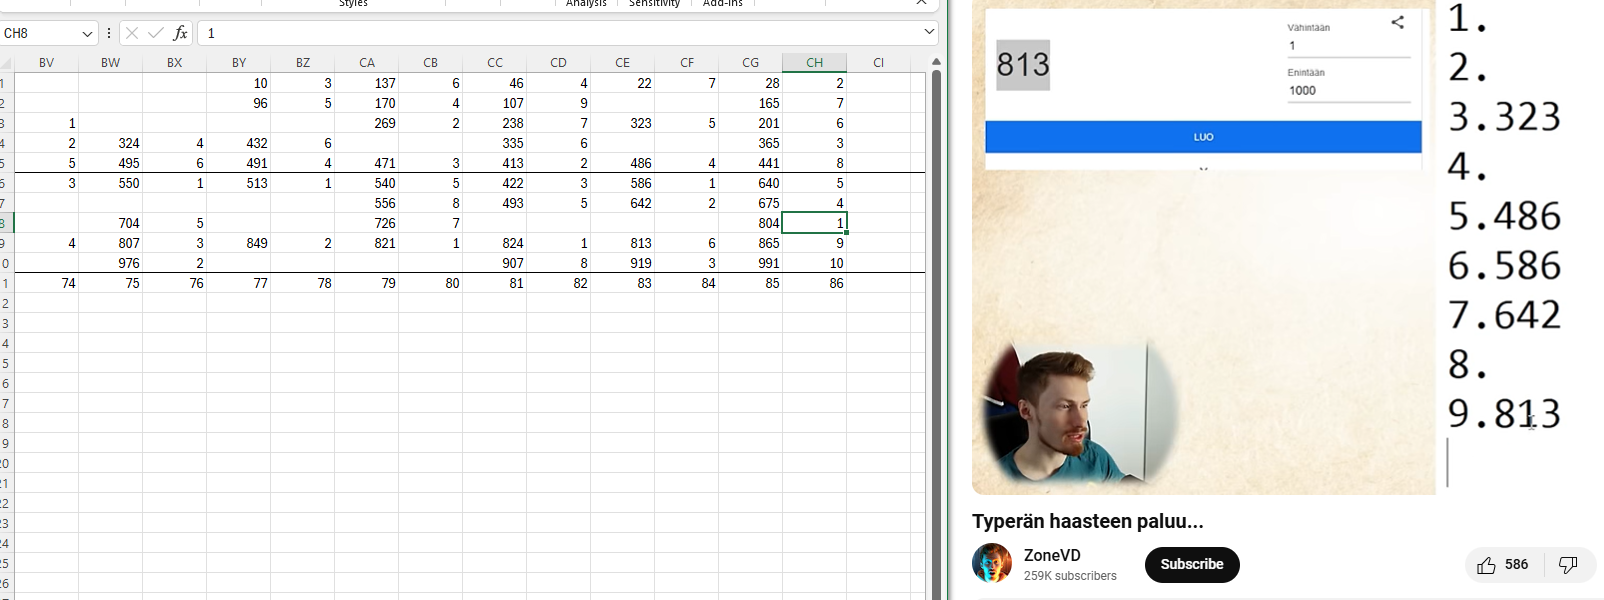Click in the formula bar input field

[560, 33]
